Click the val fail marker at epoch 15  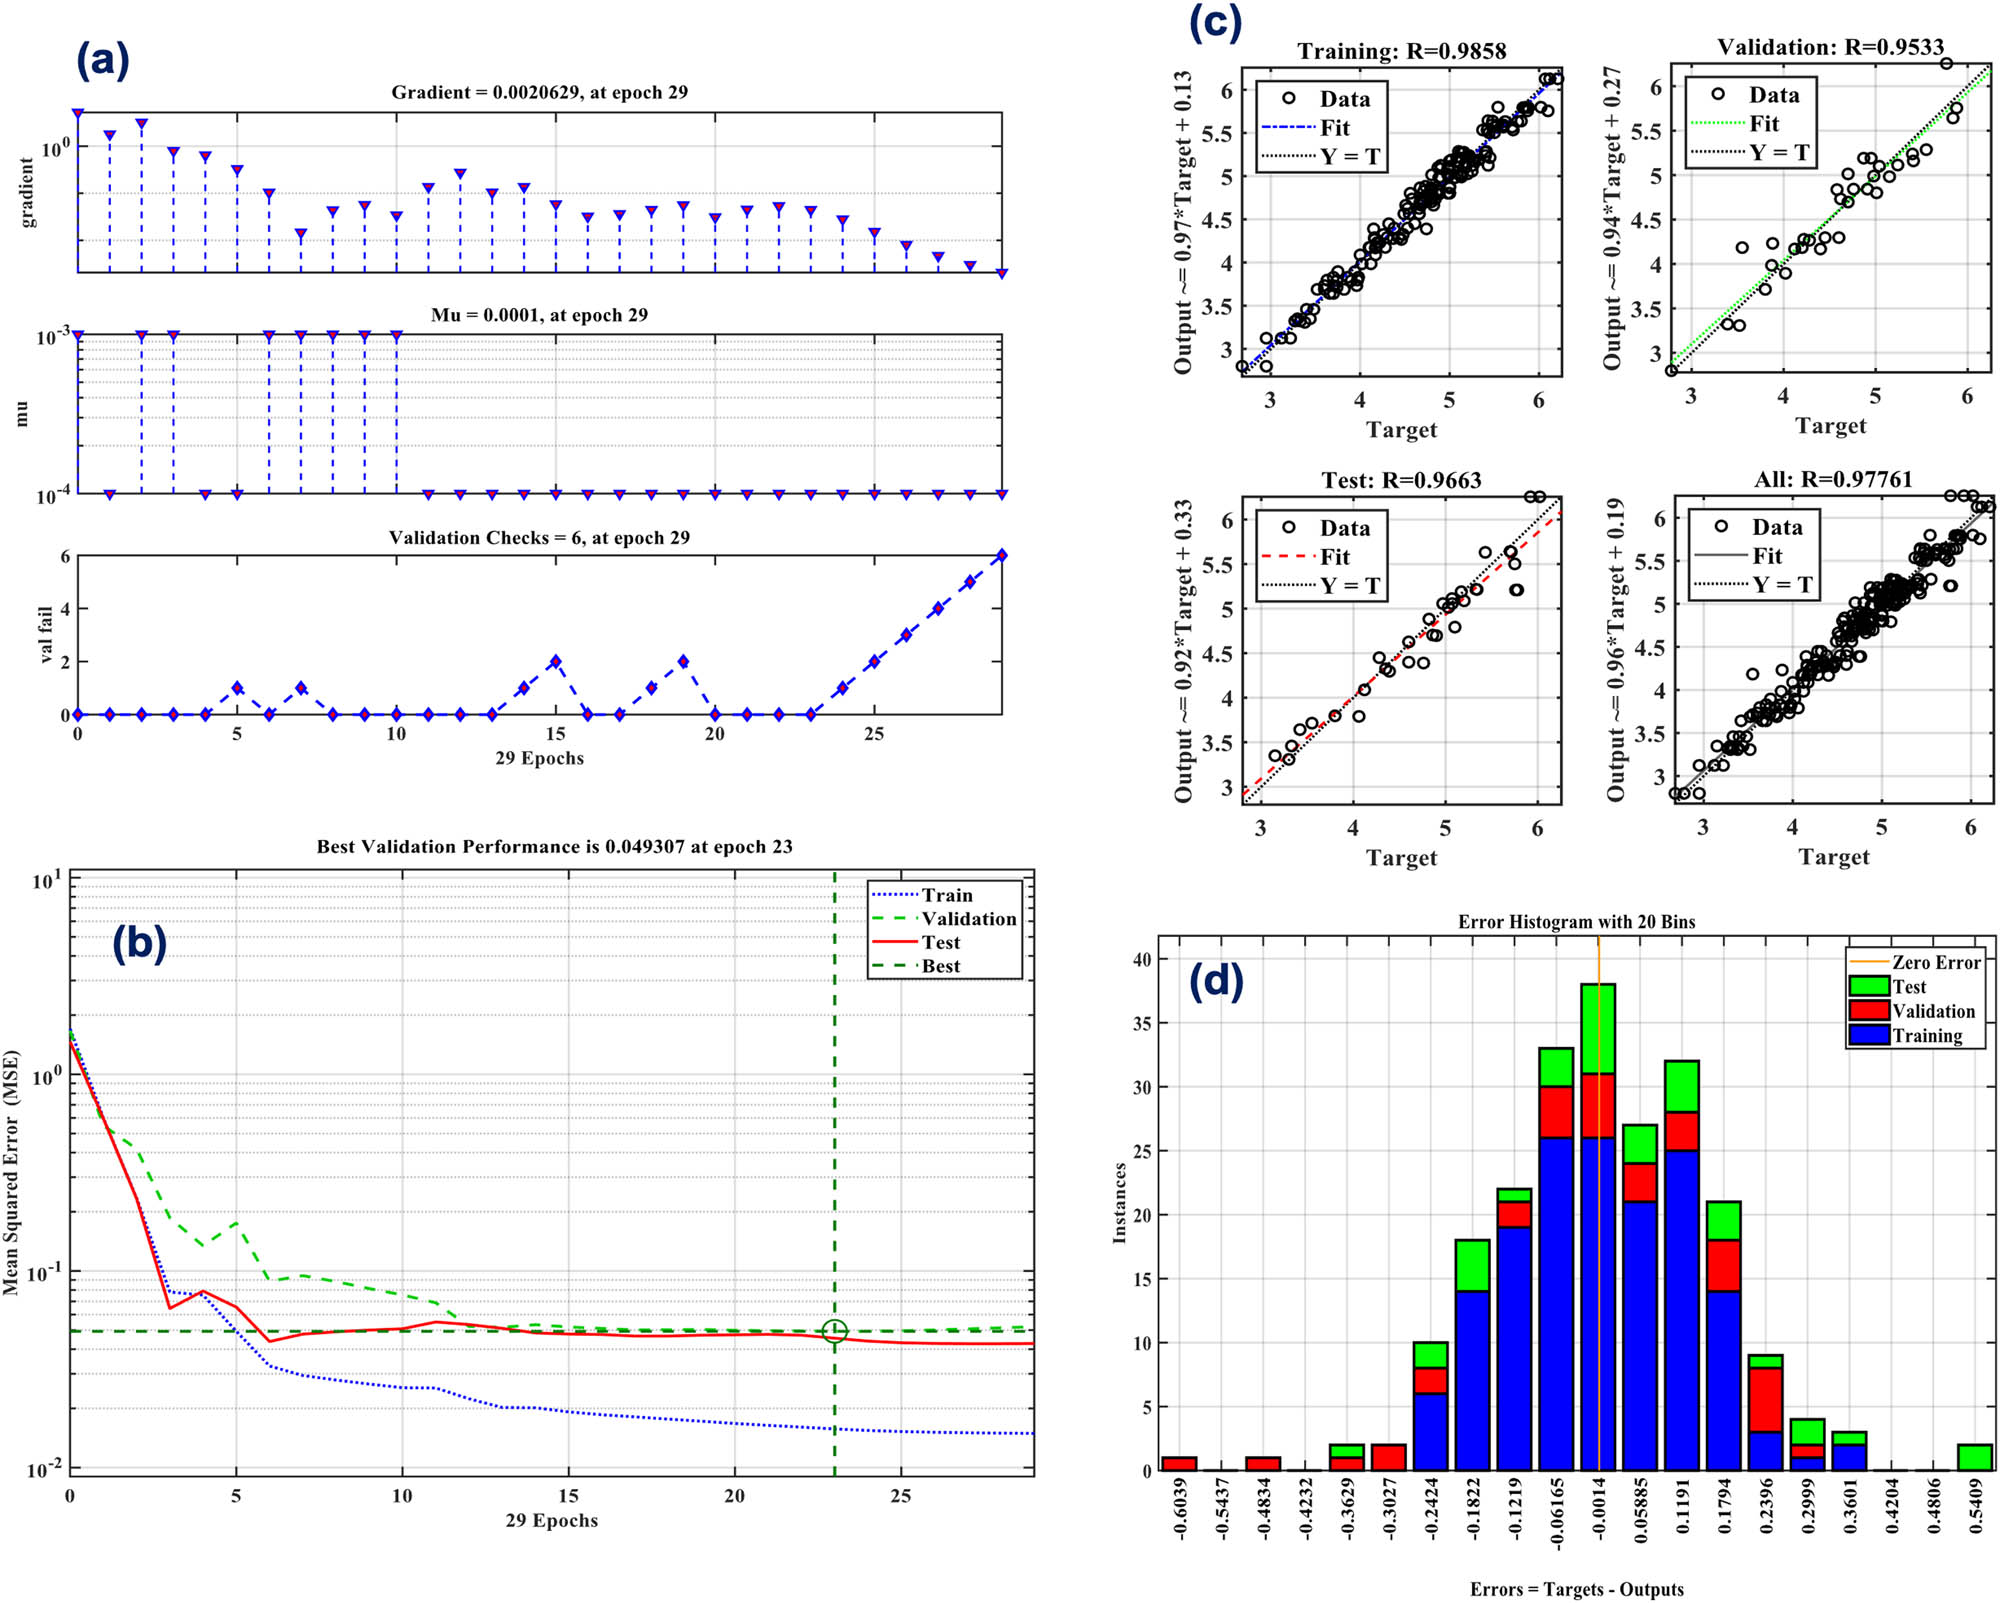[555, 659]
